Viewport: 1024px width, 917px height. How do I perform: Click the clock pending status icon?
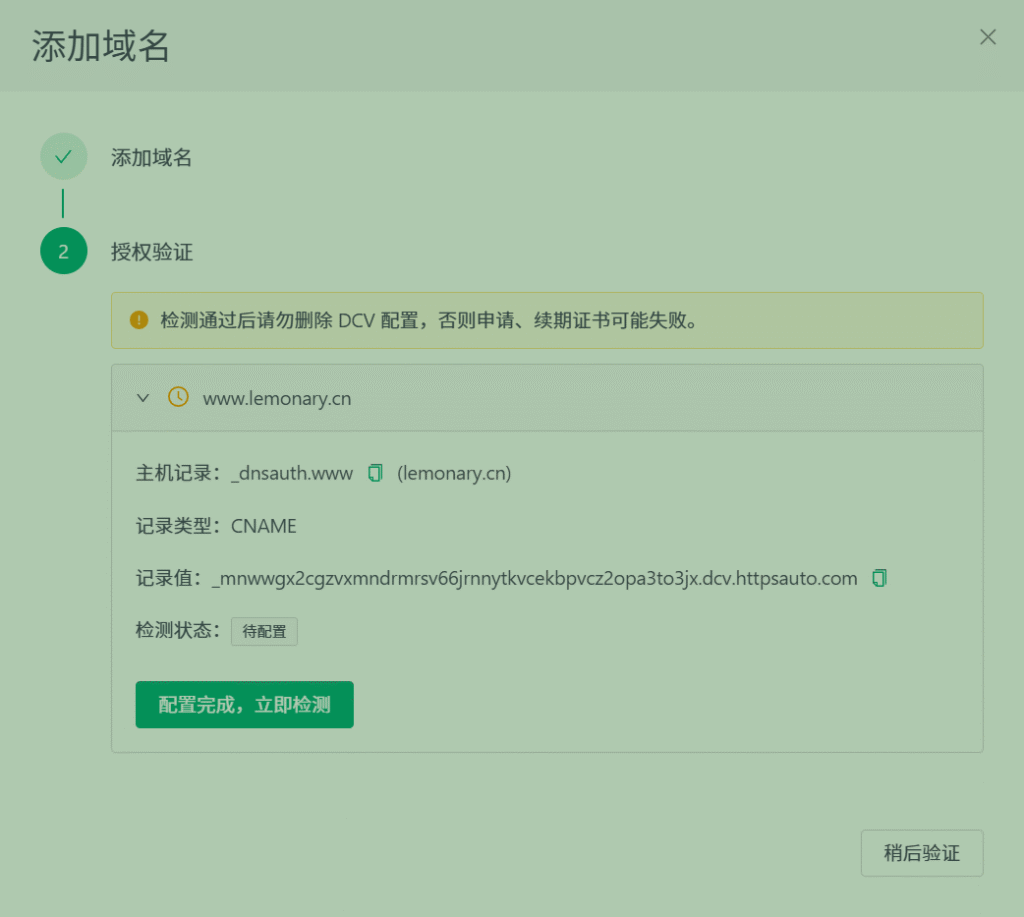pyautogui.click(x=178, y=397)
